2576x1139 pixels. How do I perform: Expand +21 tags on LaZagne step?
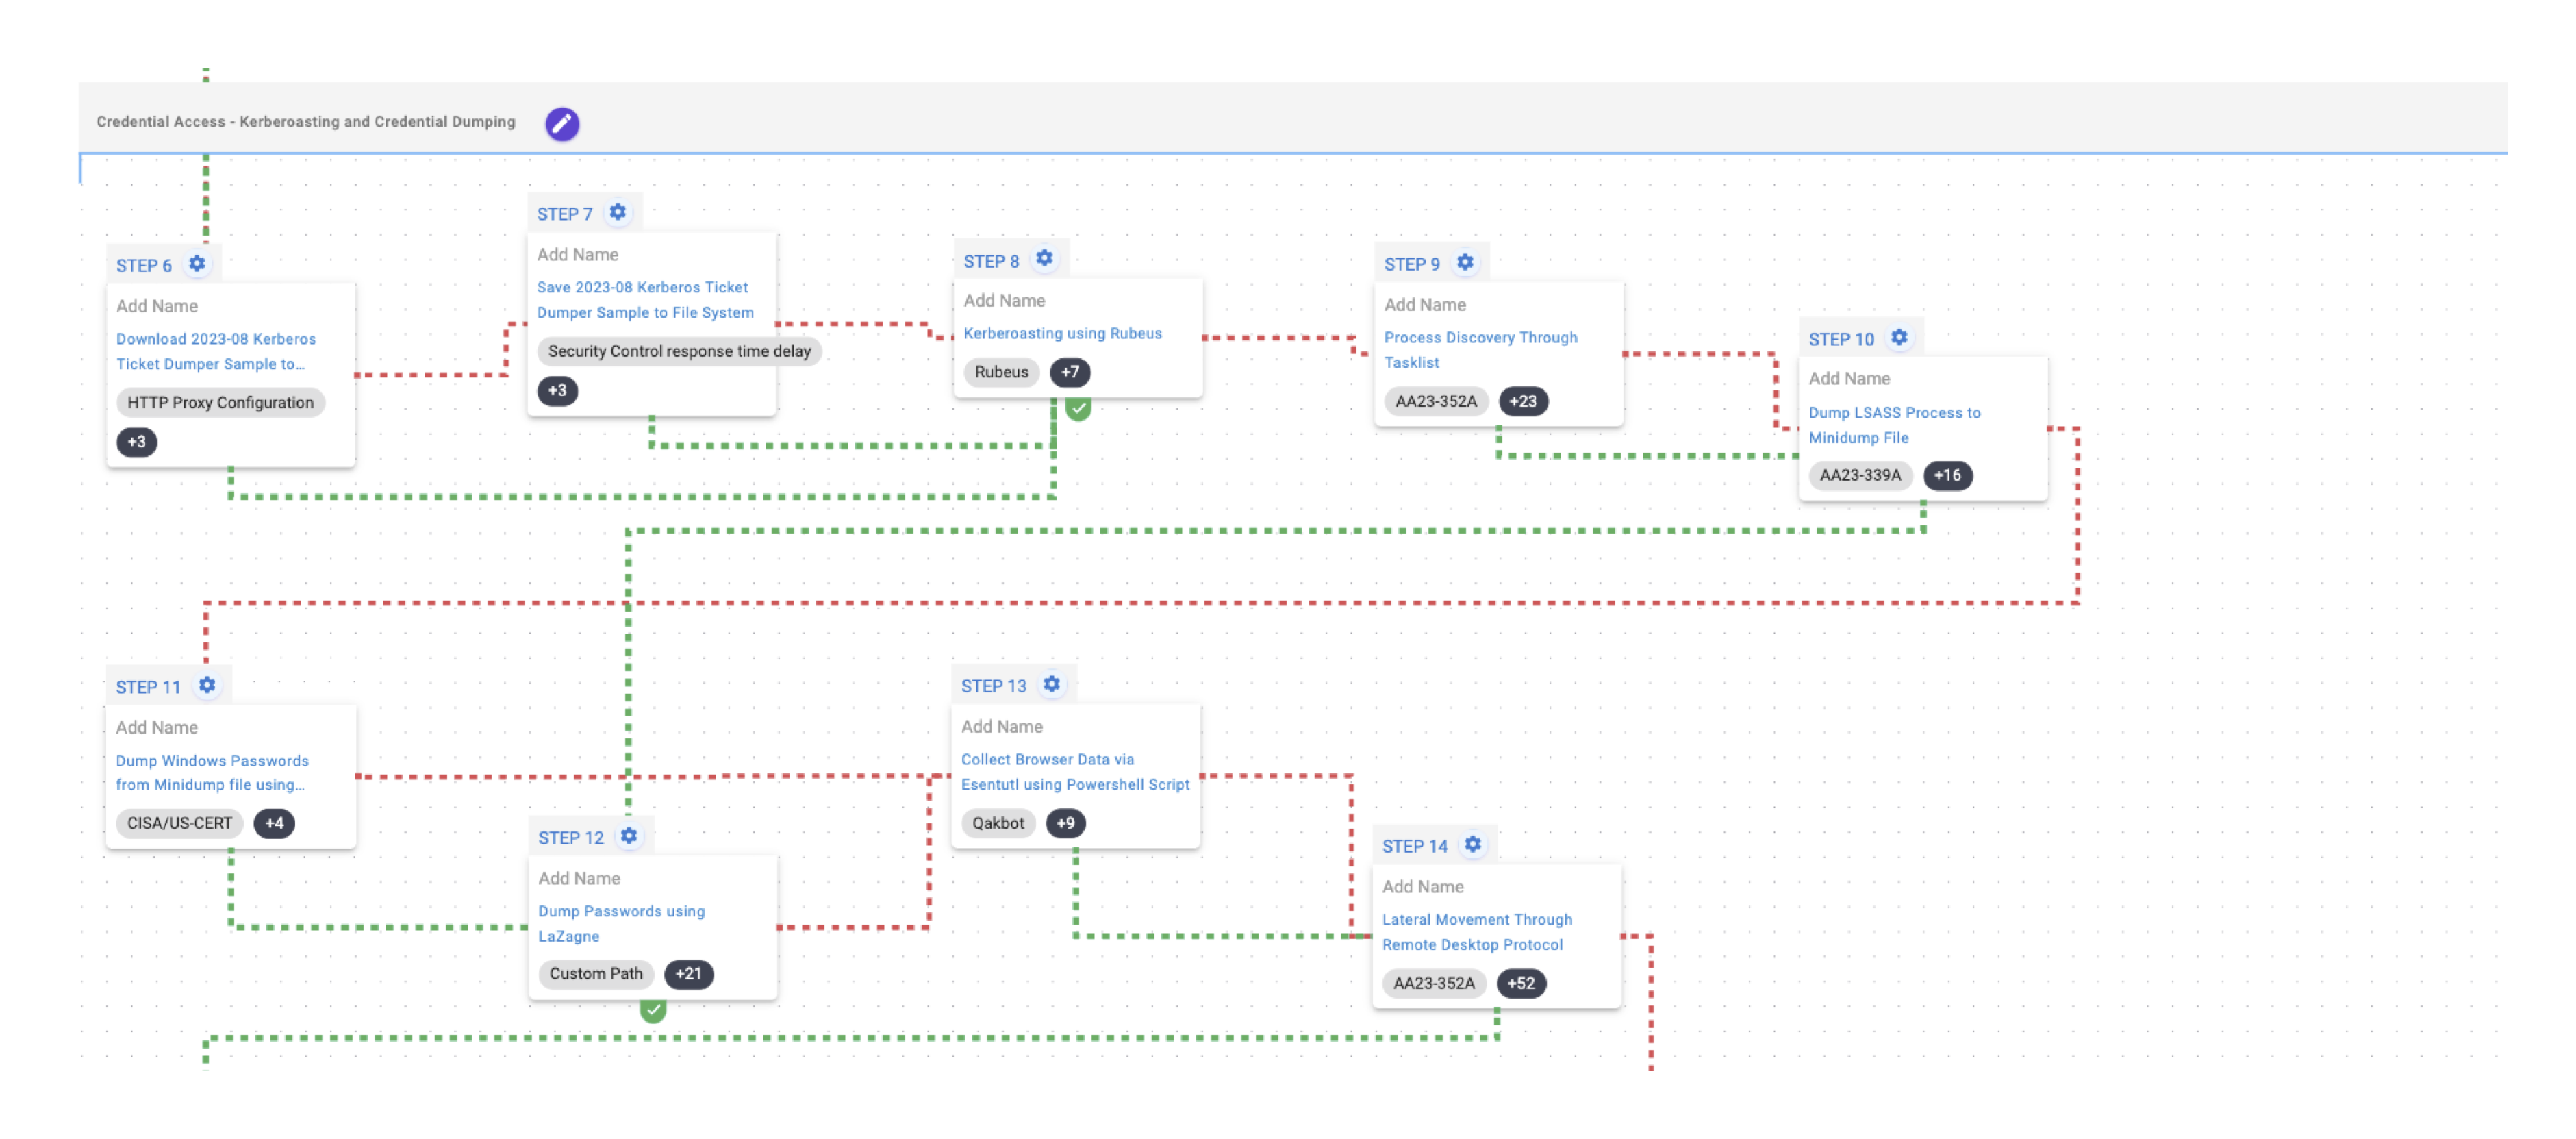click(688, 973)
